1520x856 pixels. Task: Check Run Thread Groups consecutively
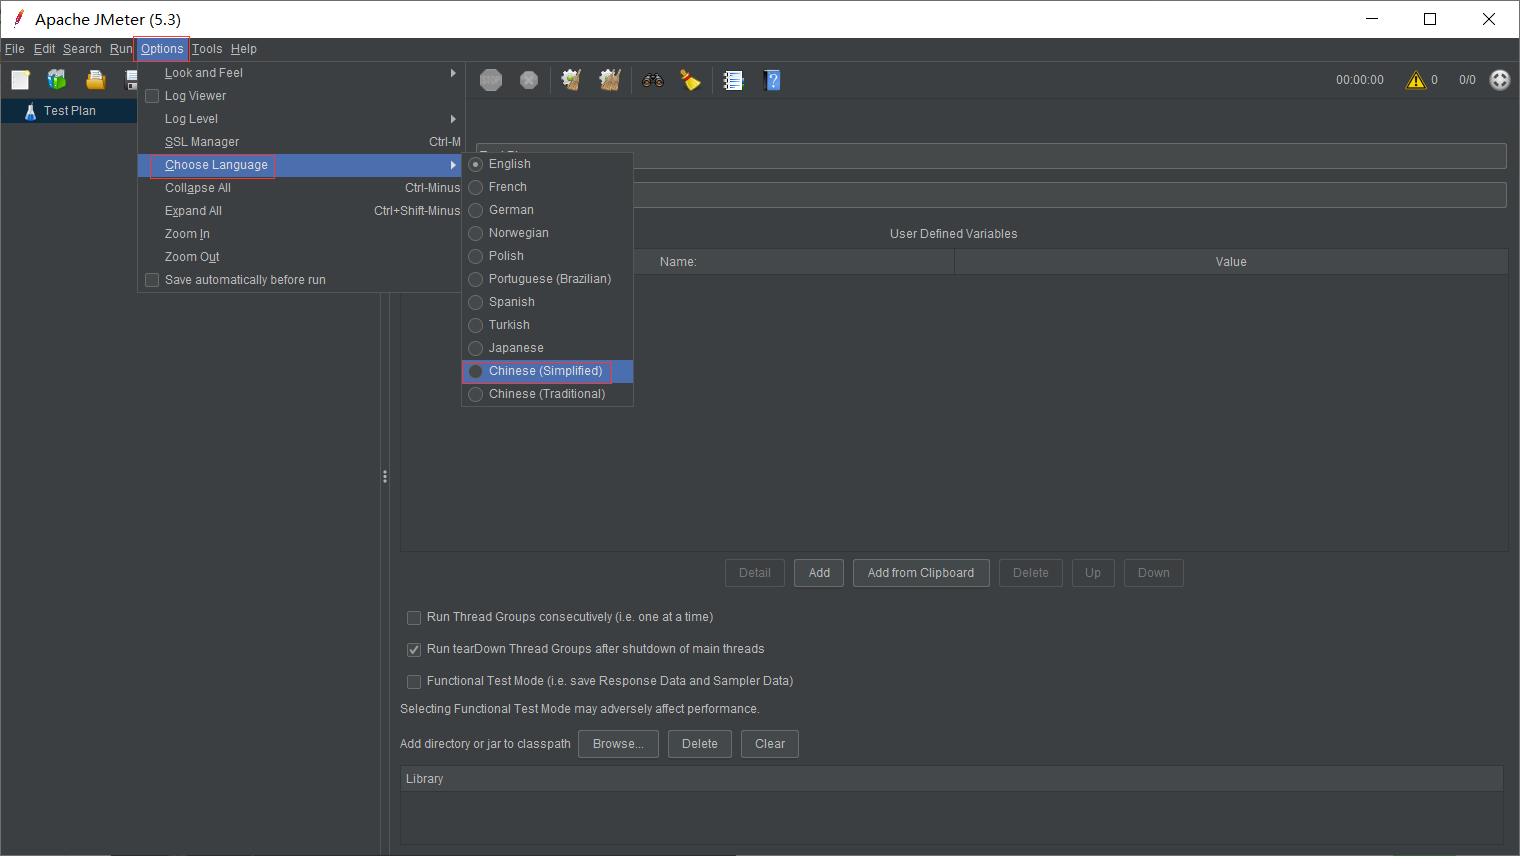[x=414, y=618]
